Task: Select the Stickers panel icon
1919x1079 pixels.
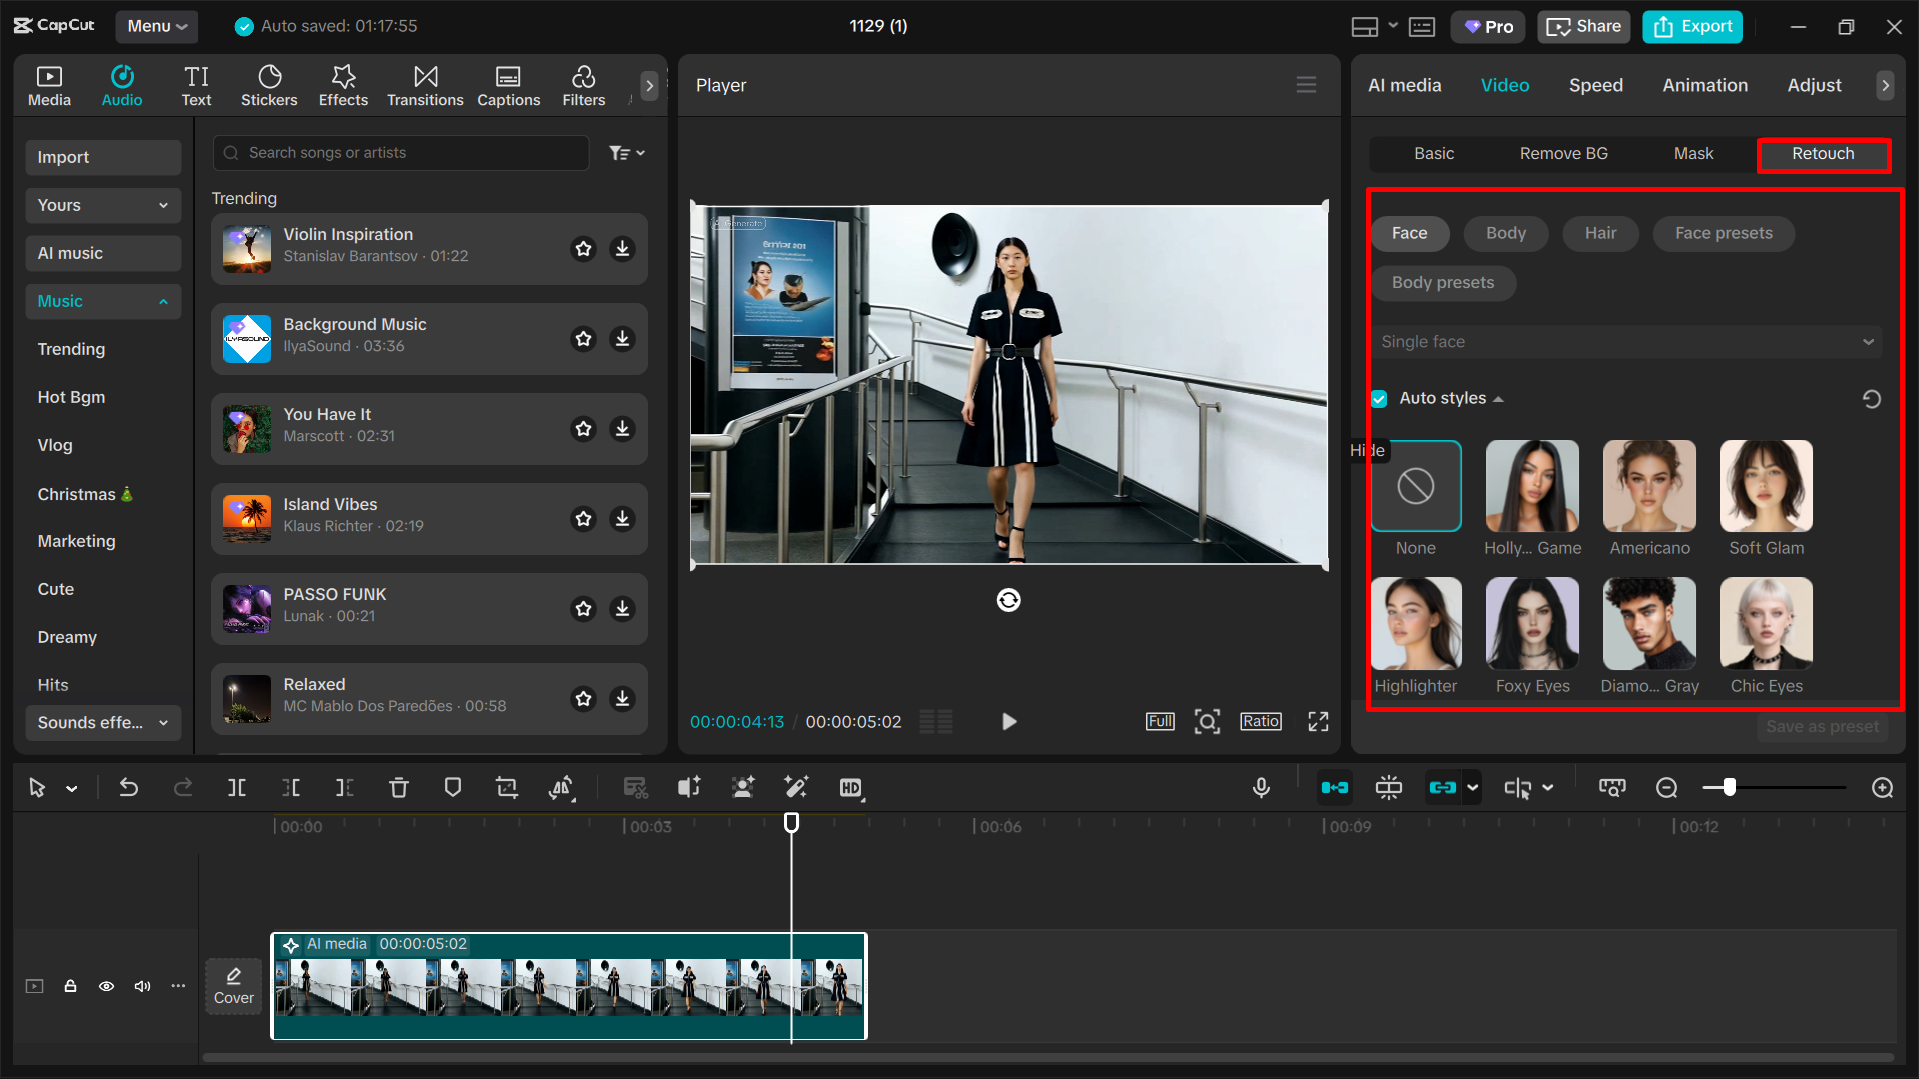Action: coord(269,85)
